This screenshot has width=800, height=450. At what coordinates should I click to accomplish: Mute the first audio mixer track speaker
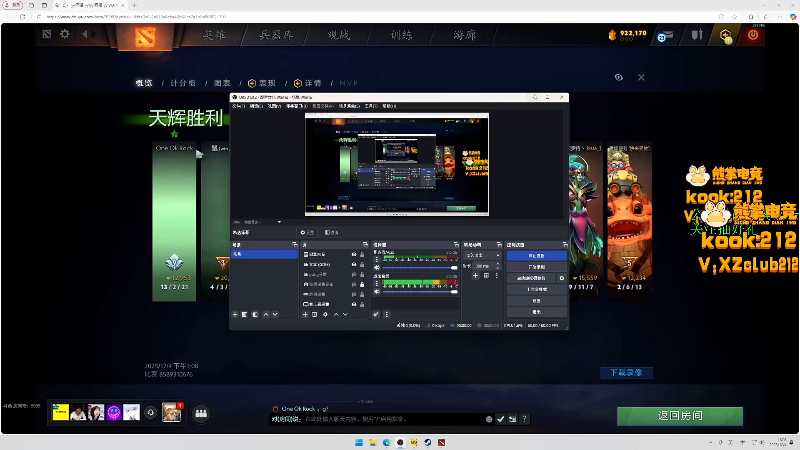377,267
